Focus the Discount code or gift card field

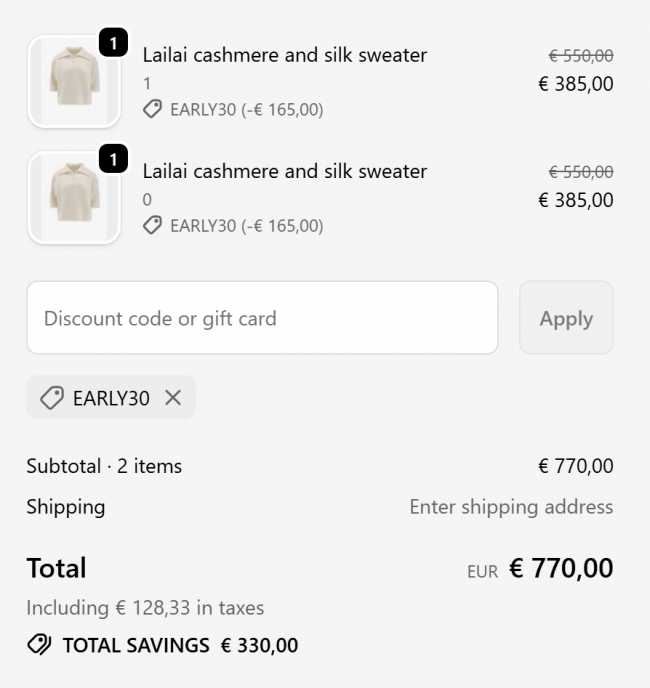pyautogui.click(x=262, y=318)
